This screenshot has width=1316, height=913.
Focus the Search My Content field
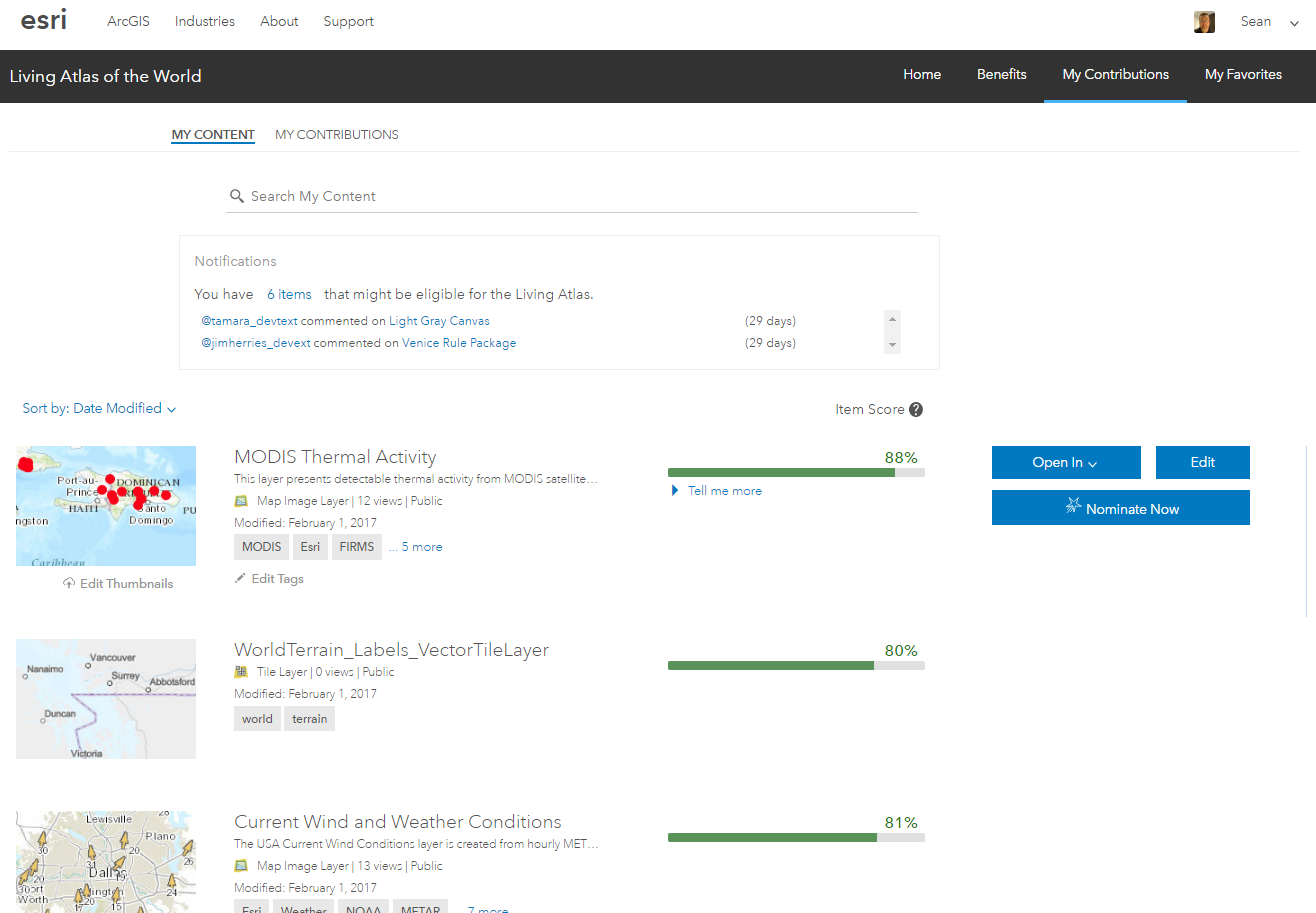(580, 197)
